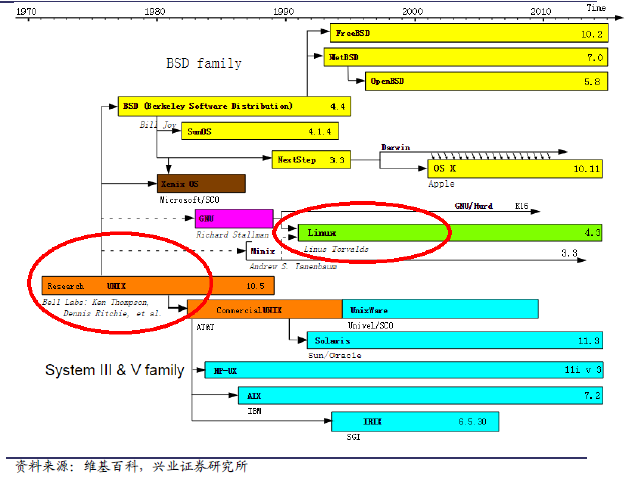Click the OpenBSD version '5.8'
628x481 pixels.
click(592, 82)
